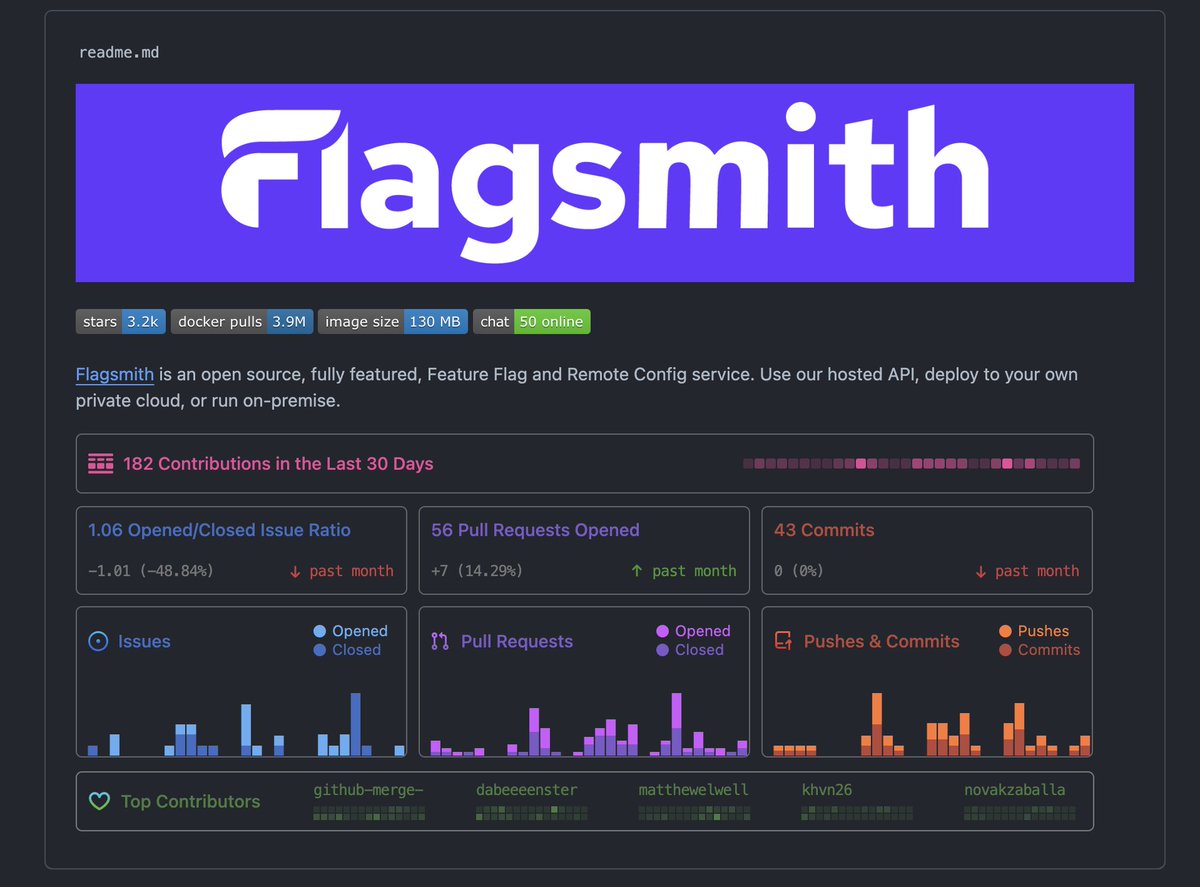Click 'past month' under 43 Commits
Screen dimensions: 1200x887
tap(1037, 571)
